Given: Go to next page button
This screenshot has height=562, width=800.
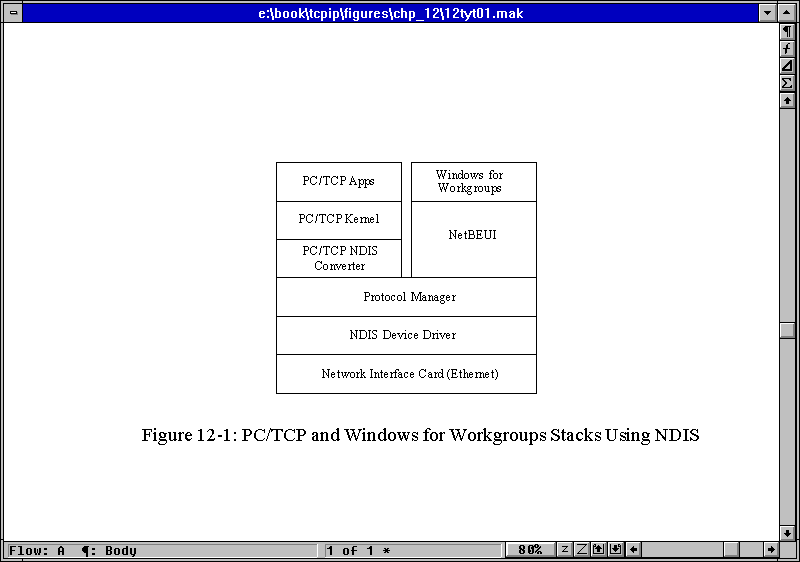Looking at the screenshot, I should tap(615, 550).
